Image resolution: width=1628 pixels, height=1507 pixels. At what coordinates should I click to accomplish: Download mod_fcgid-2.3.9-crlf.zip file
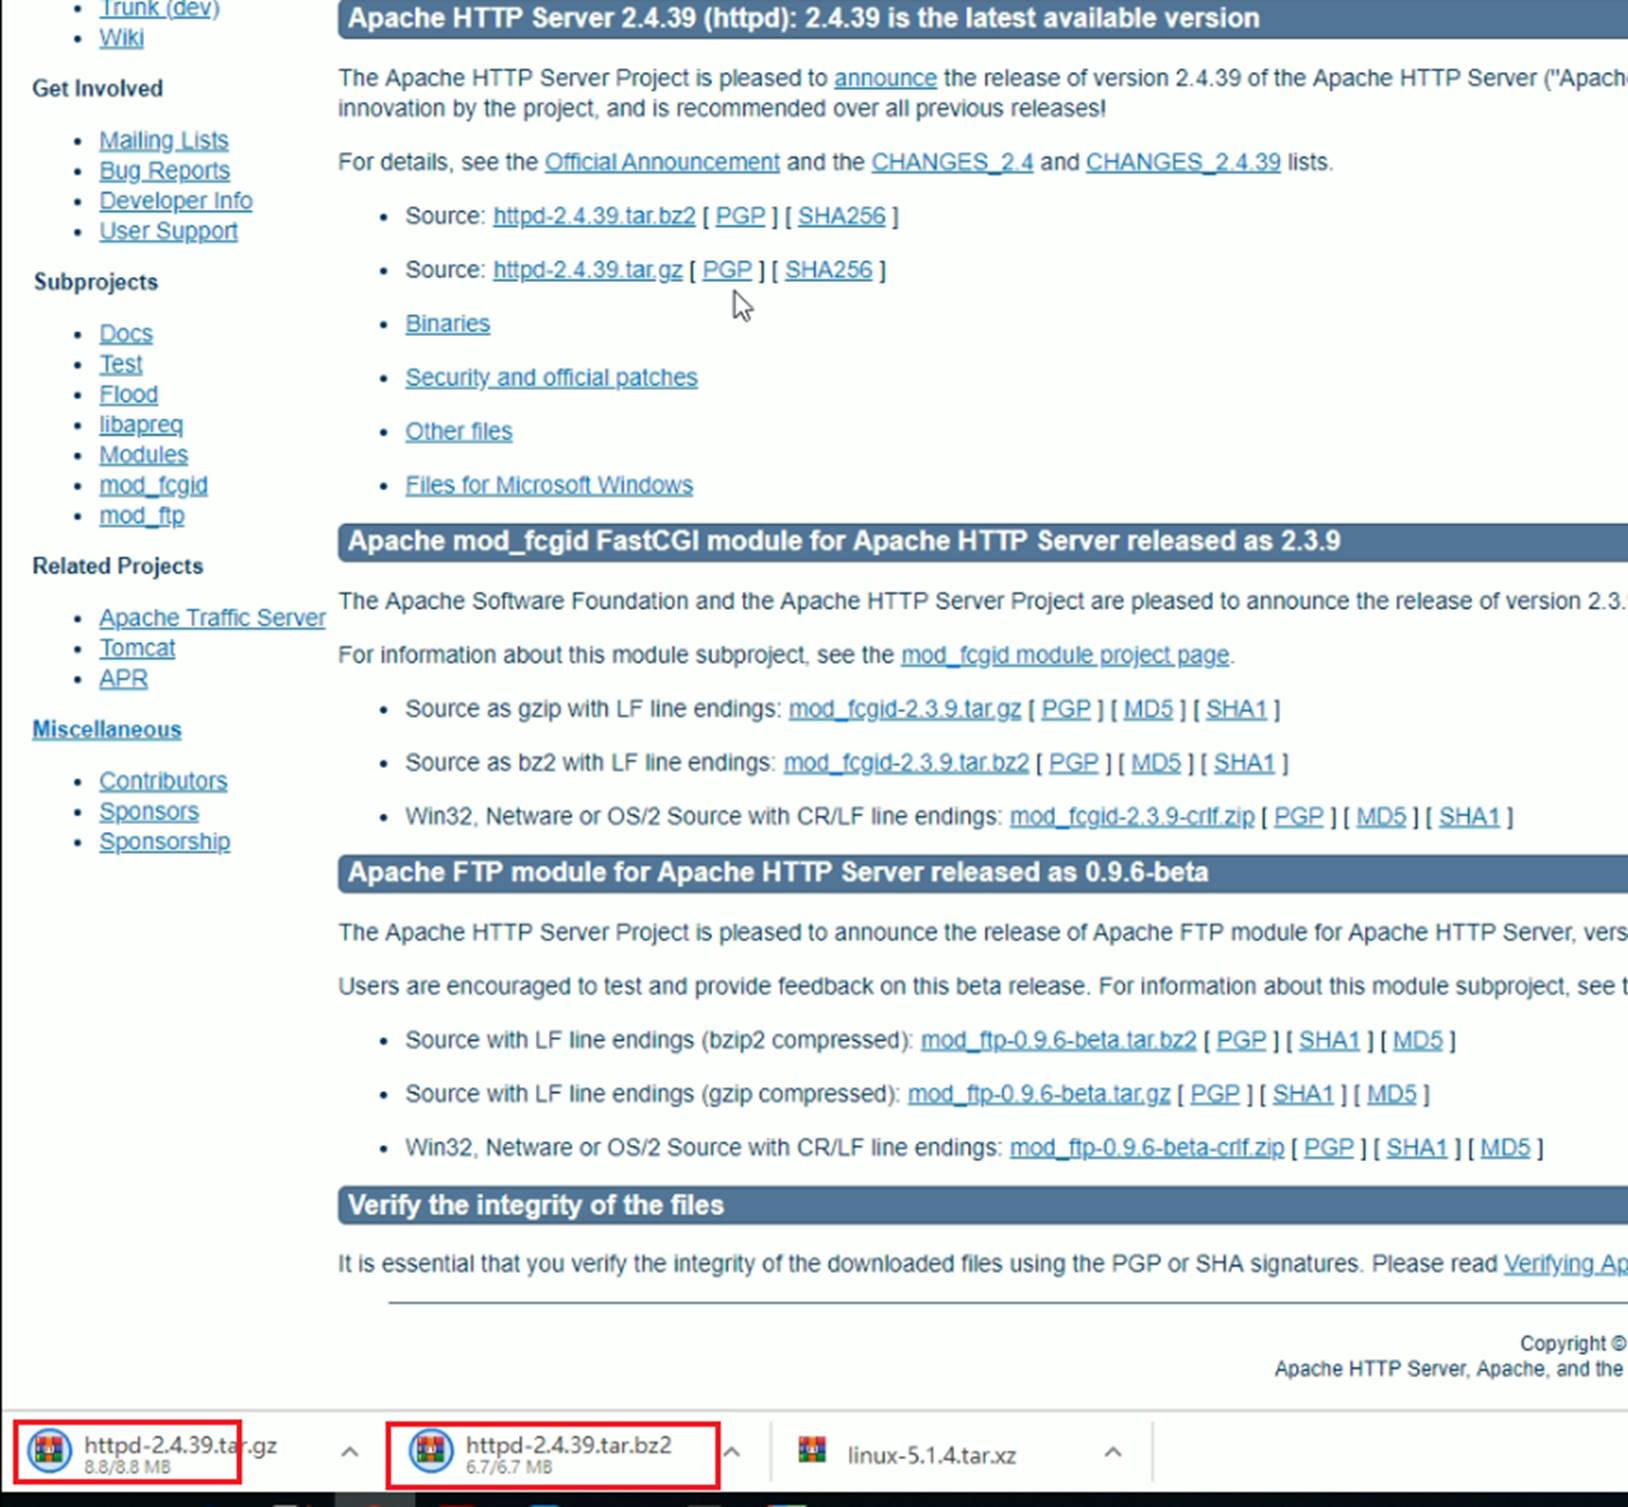1131,817
